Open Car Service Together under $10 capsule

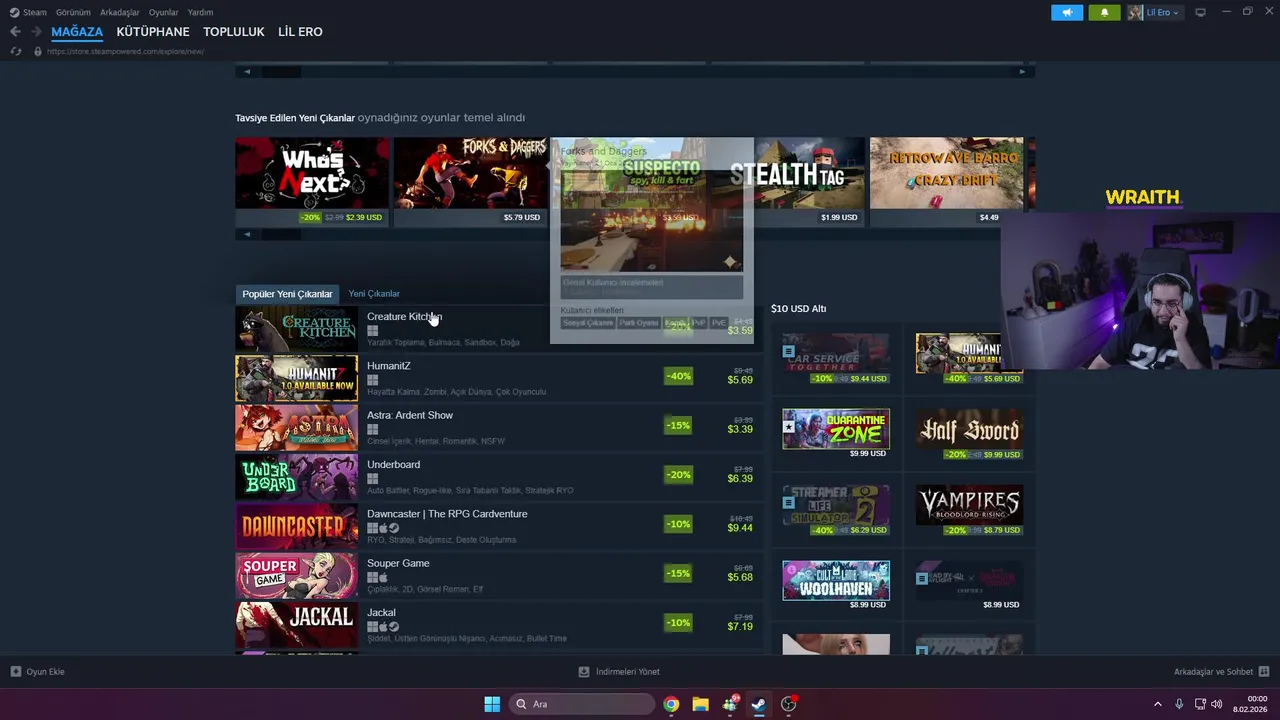(x=836, y=359)
